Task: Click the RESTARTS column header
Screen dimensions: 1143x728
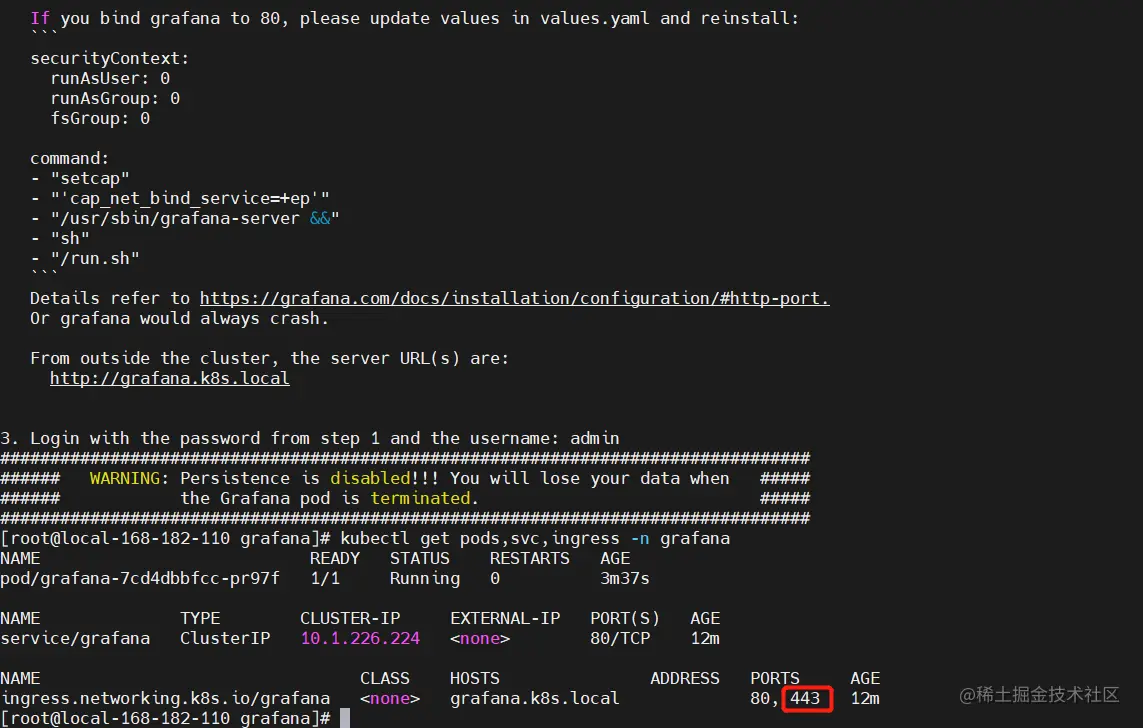Action: tap(530, 558)
